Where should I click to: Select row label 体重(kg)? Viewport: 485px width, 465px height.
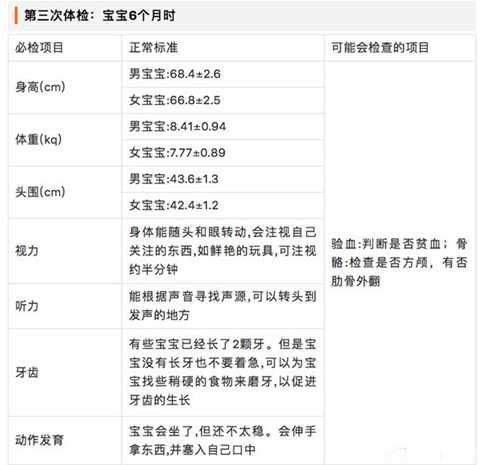(x=39, y=139)
